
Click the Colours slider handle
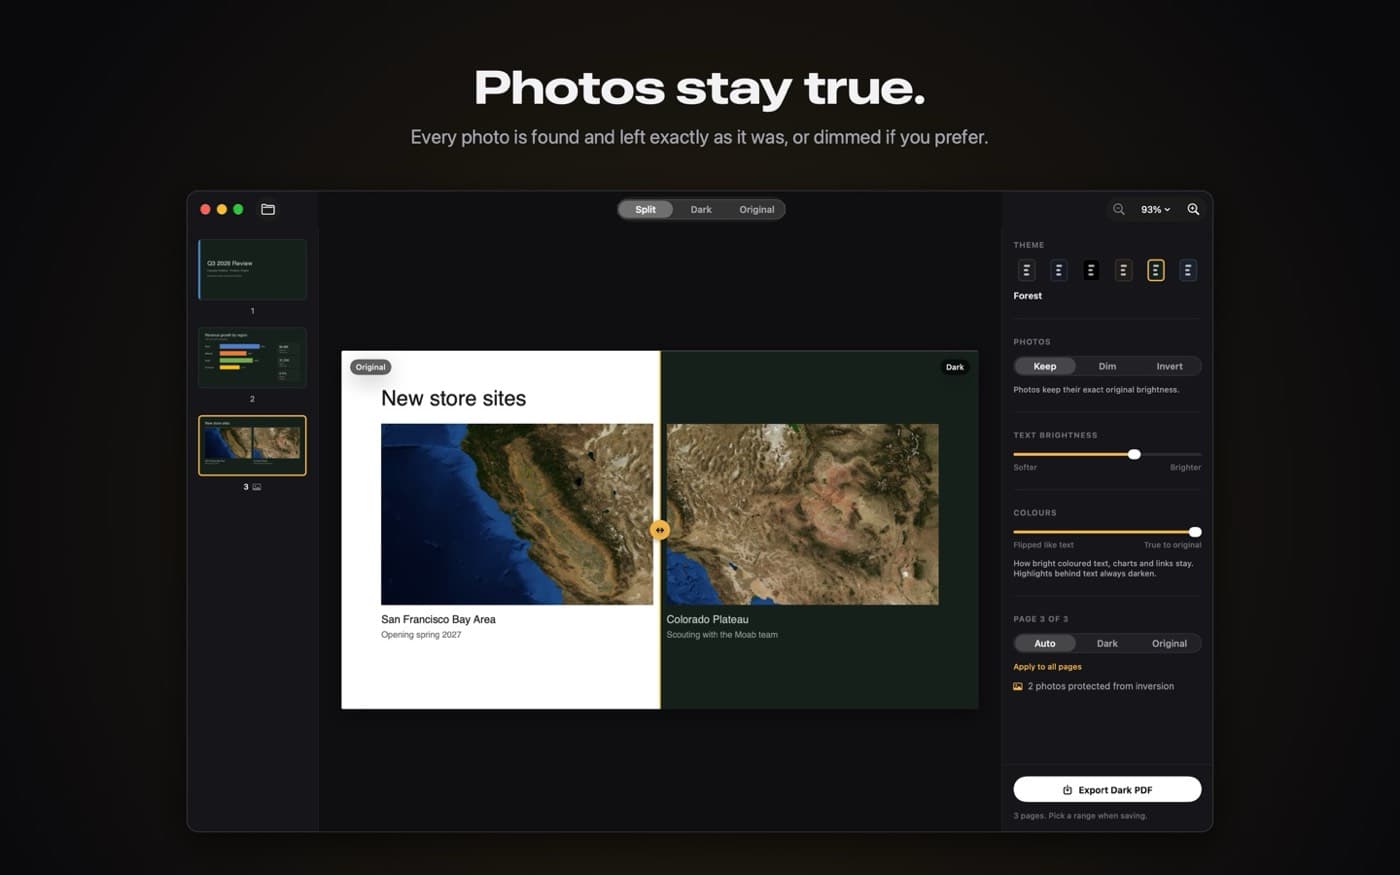[x=1195, y=532]
